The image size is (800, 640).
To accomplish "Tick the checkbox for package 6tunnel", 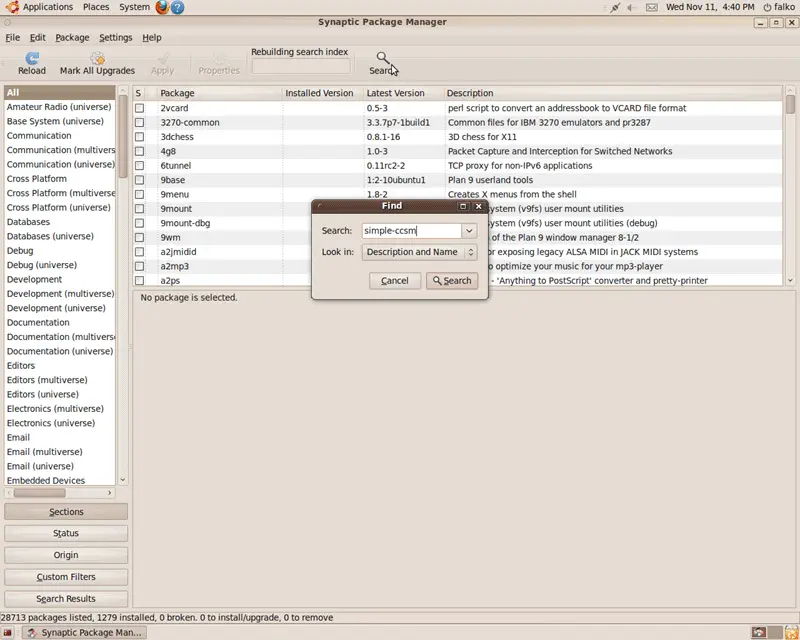I will coord(139,165).
